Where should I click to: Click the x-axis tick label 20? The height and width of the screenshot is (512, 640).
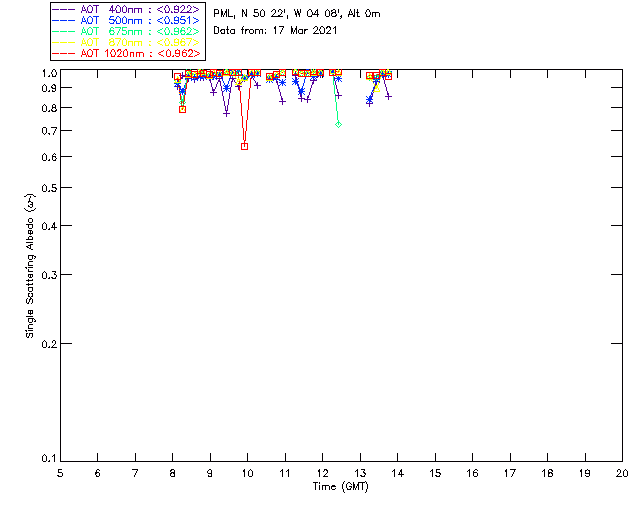(622, 474)
